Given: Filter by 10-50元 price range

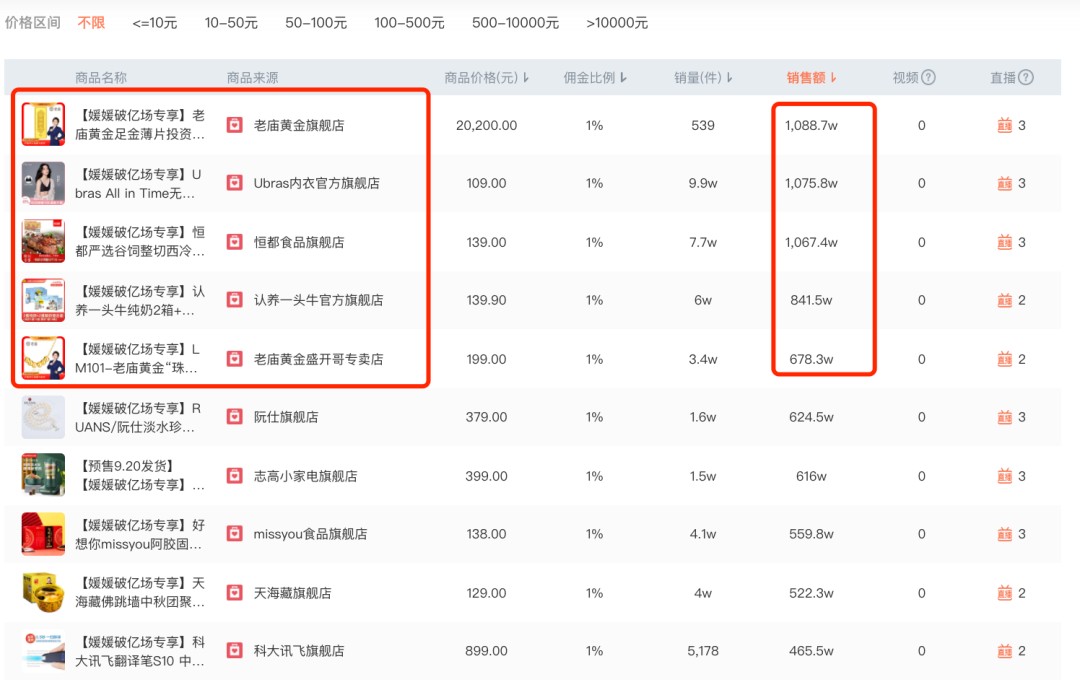Looking at the screenshot, I should point(231,23).
